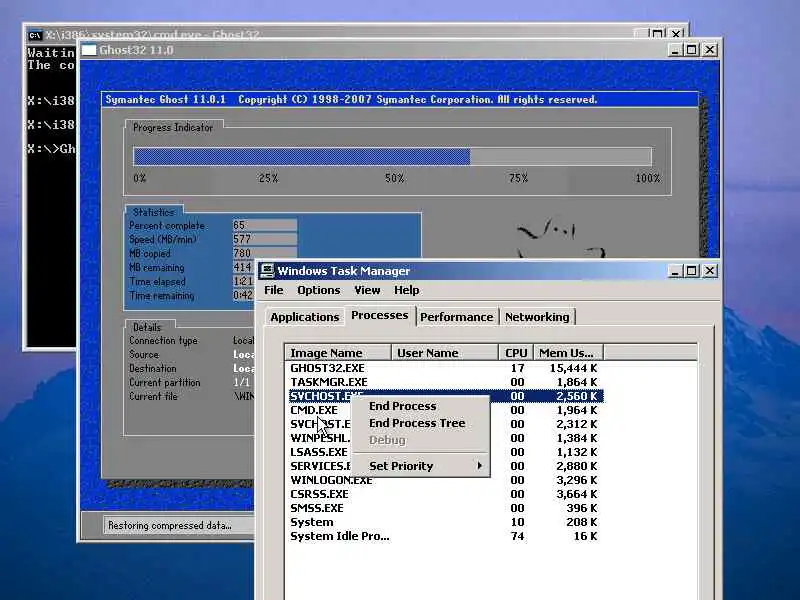Click the Current partition value 1/1
The width and height of the screenshot is (800, 600).
tap(242, 382)
